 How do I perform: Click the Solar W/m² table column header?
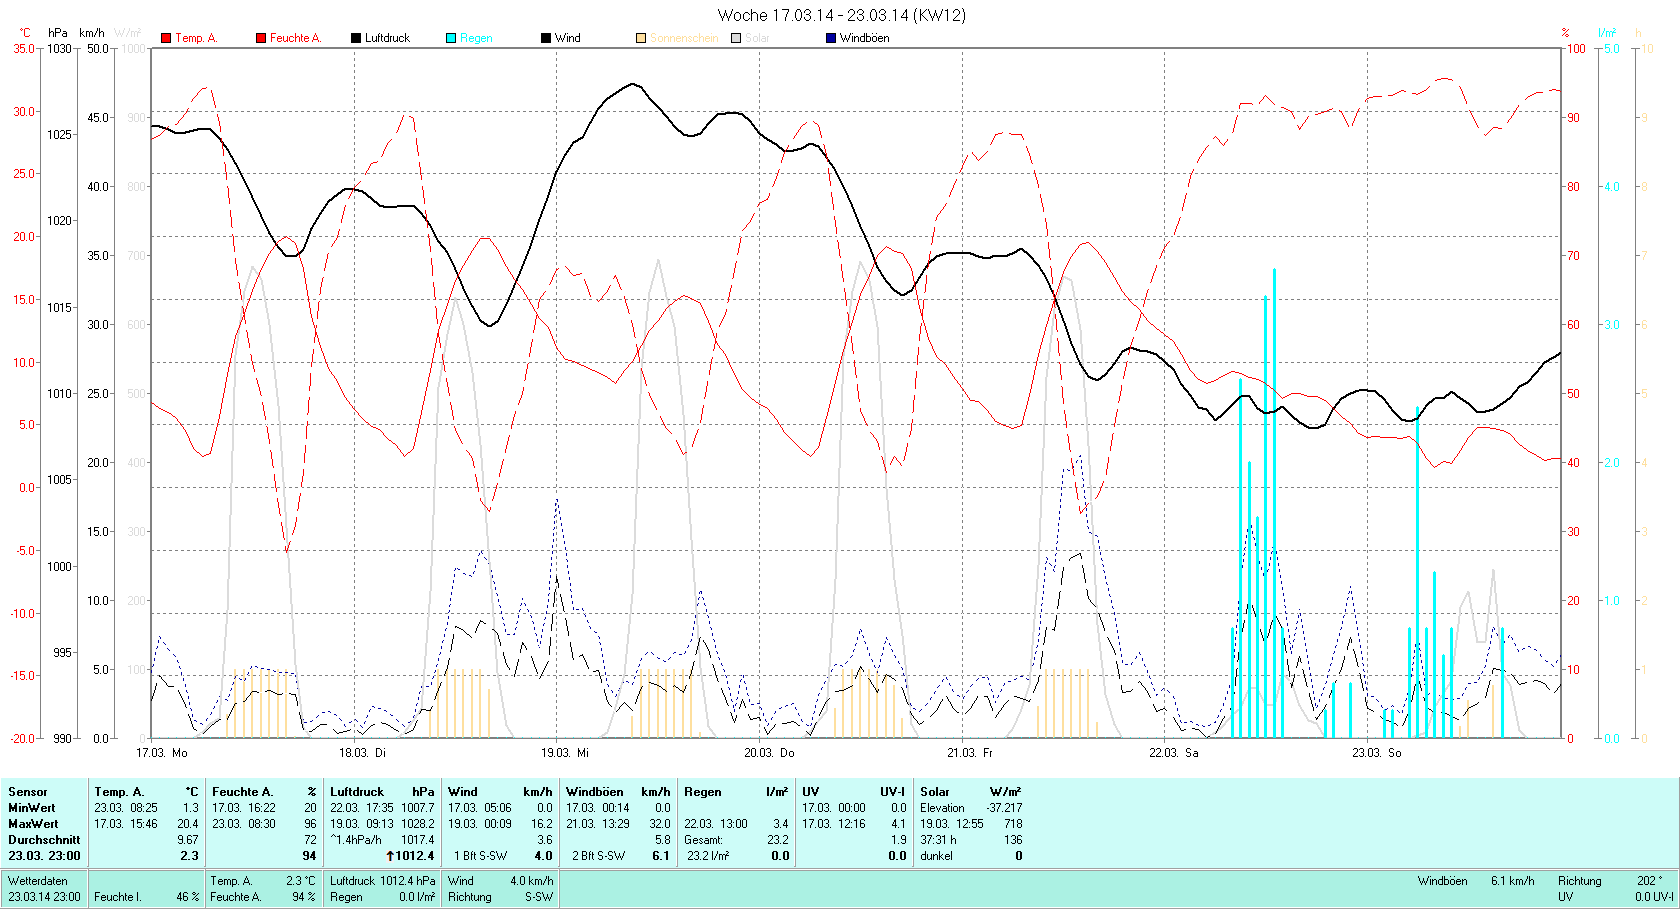coord(971,792)
